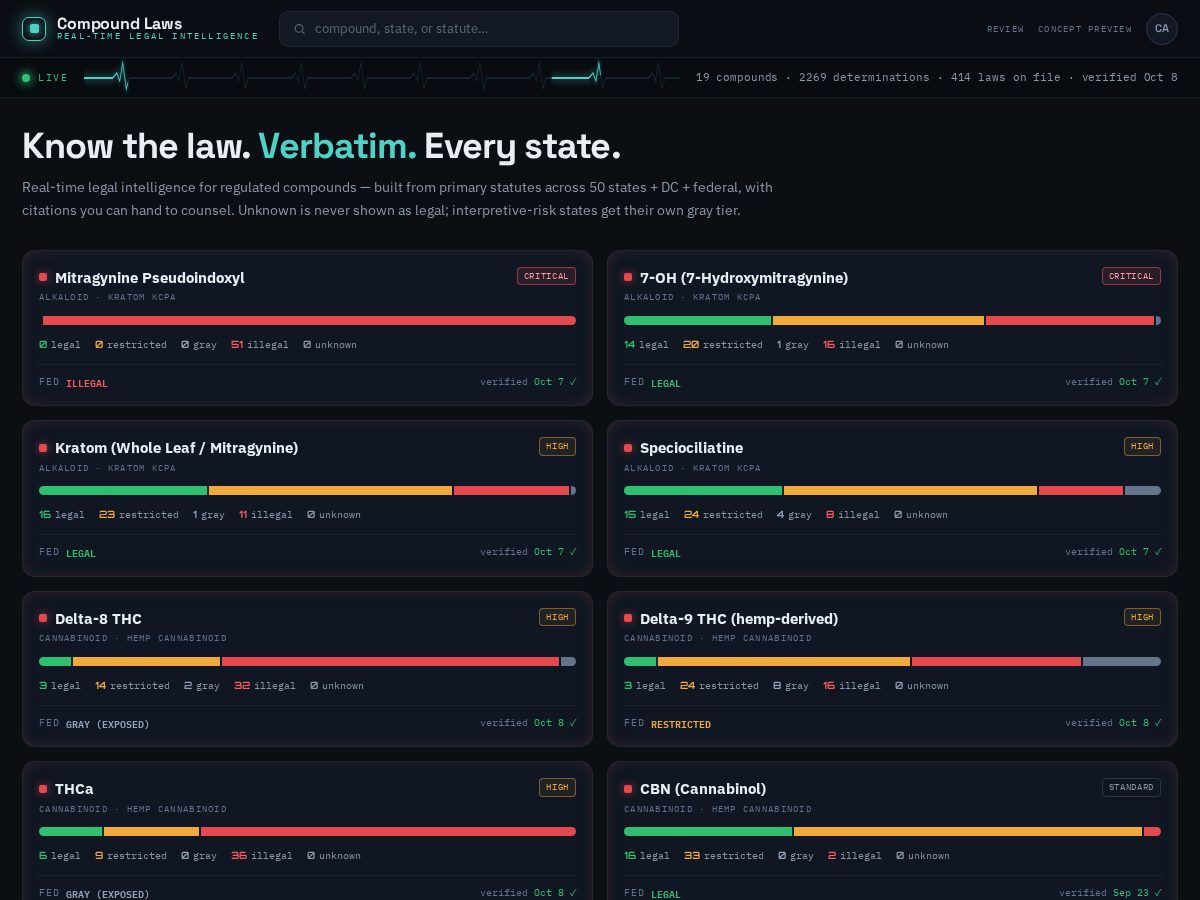This screenshot has height=900, width=1200.
Task: Click the Delta-8 THC status distribution bar
Action: tap(307, 662)
